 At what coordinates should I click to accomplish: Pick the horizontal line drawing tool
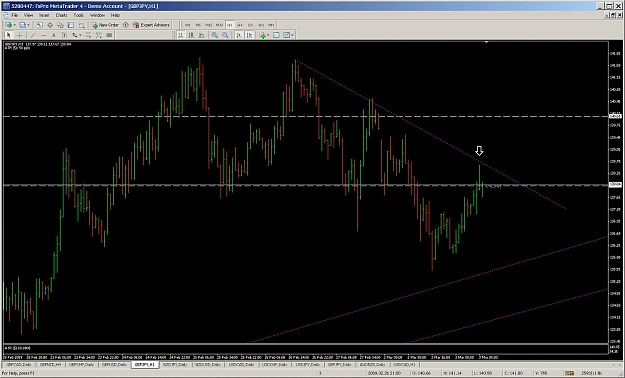pos(43,35)
